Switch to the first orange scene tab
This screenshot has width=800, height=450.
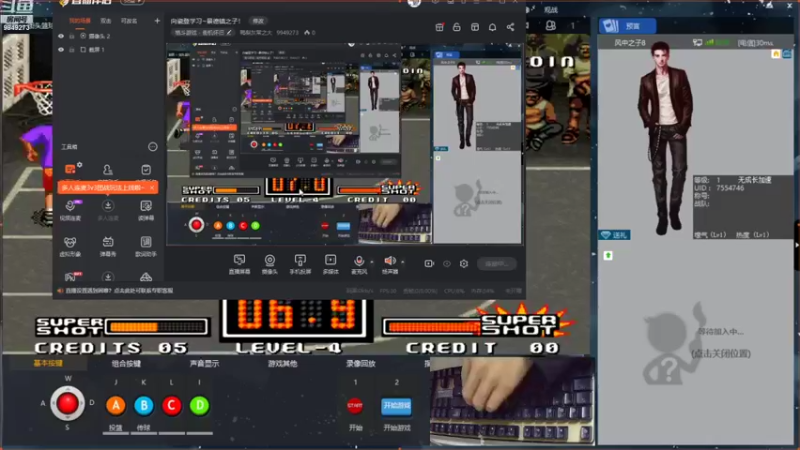click(x=80, y=21)
